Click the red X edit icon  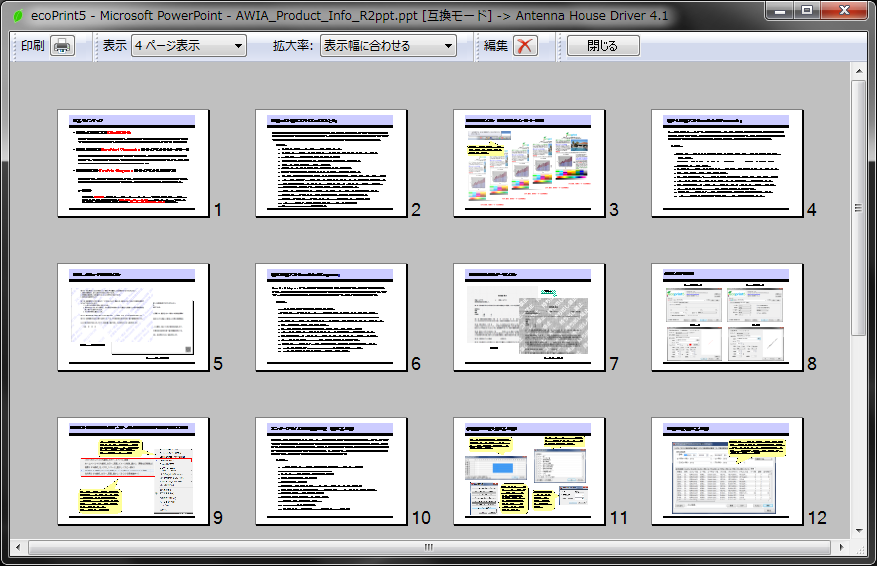525,46
